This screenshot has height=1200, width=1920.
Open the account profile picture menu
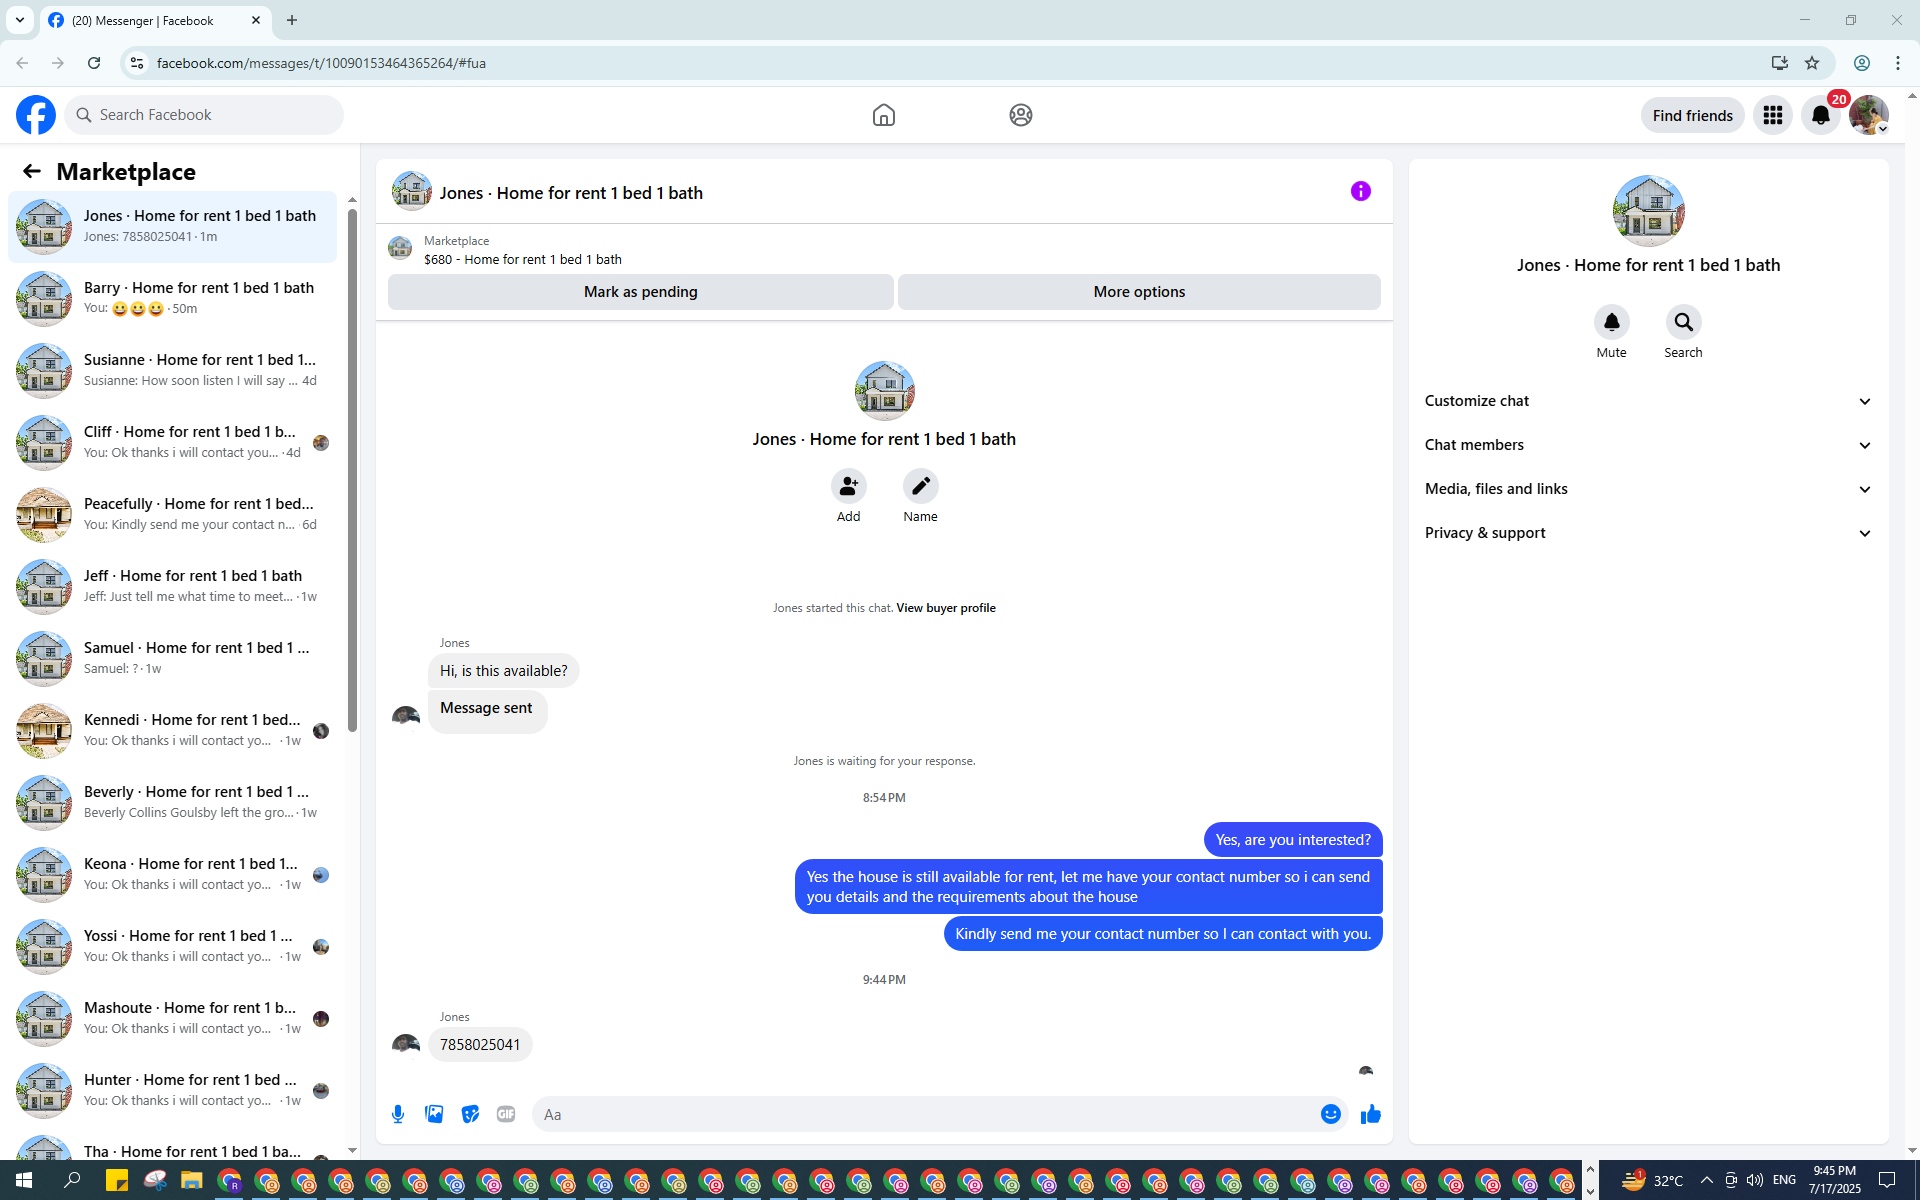click(x=1869, y=115)
